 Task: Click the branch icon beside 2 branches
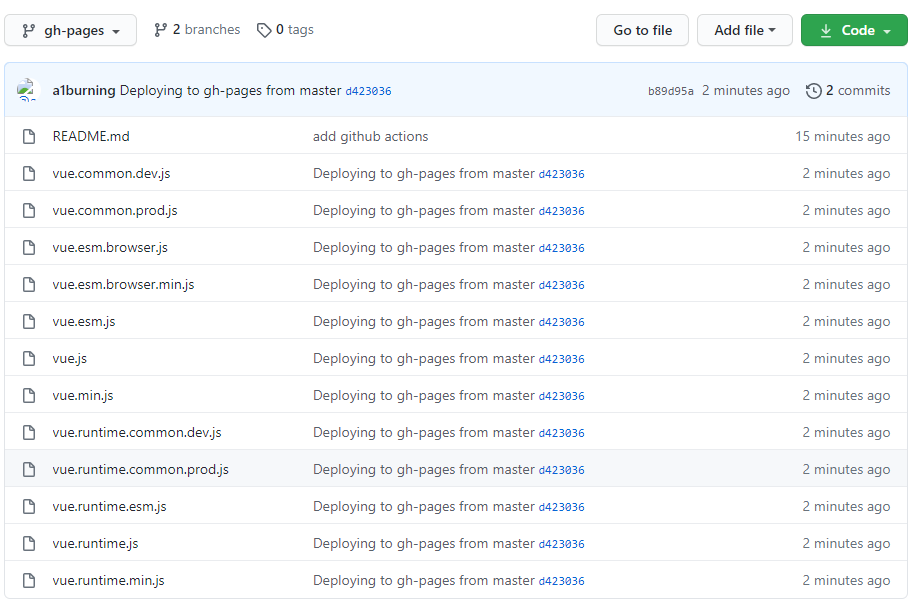pos(161,30)
